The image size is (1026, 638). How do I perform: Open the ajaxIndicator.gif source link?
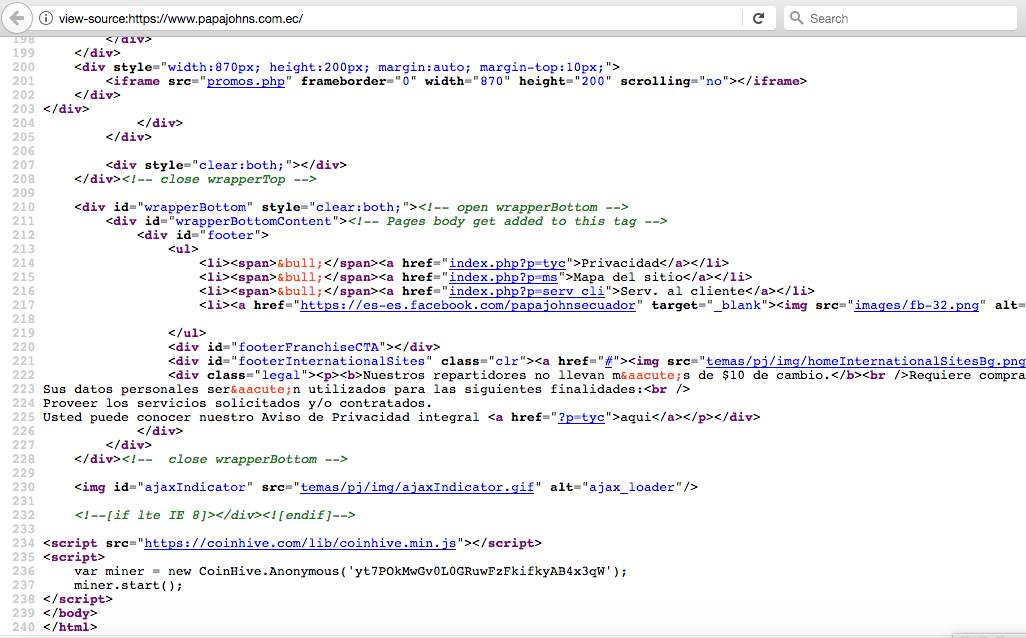coord(417,487)
